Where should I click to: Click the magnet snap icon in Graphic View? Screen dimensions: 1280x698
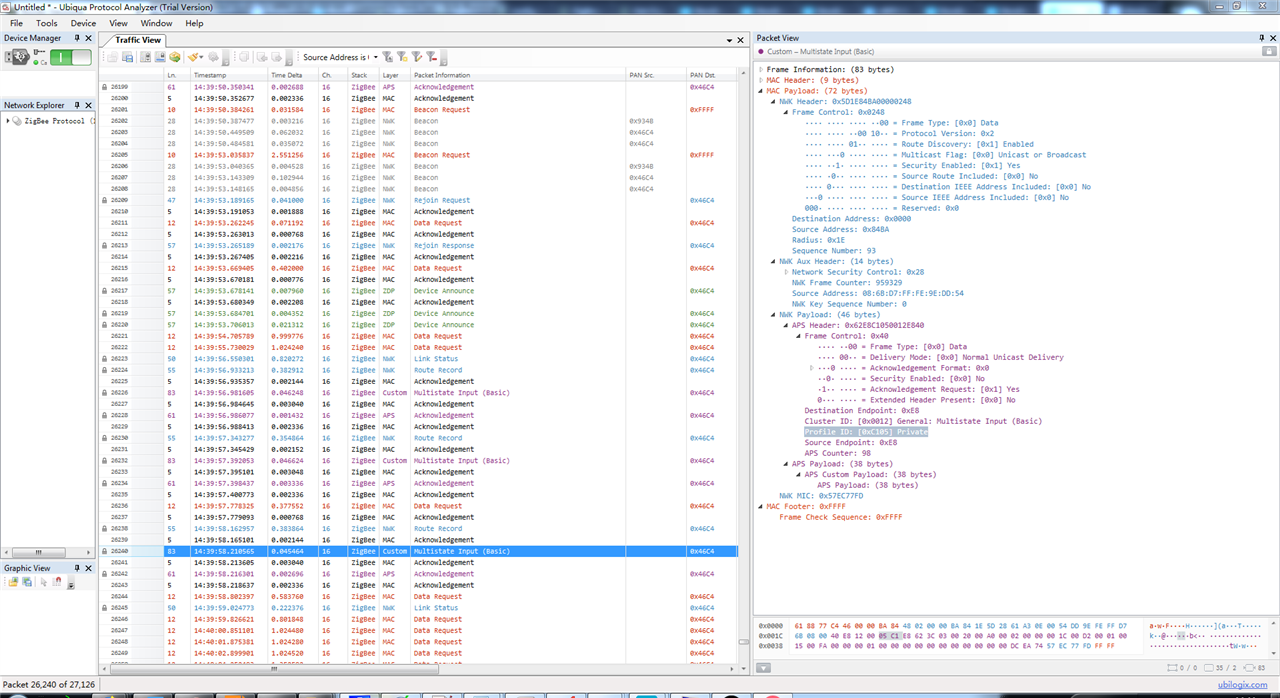pyautogui.click(x=57, y=582)
